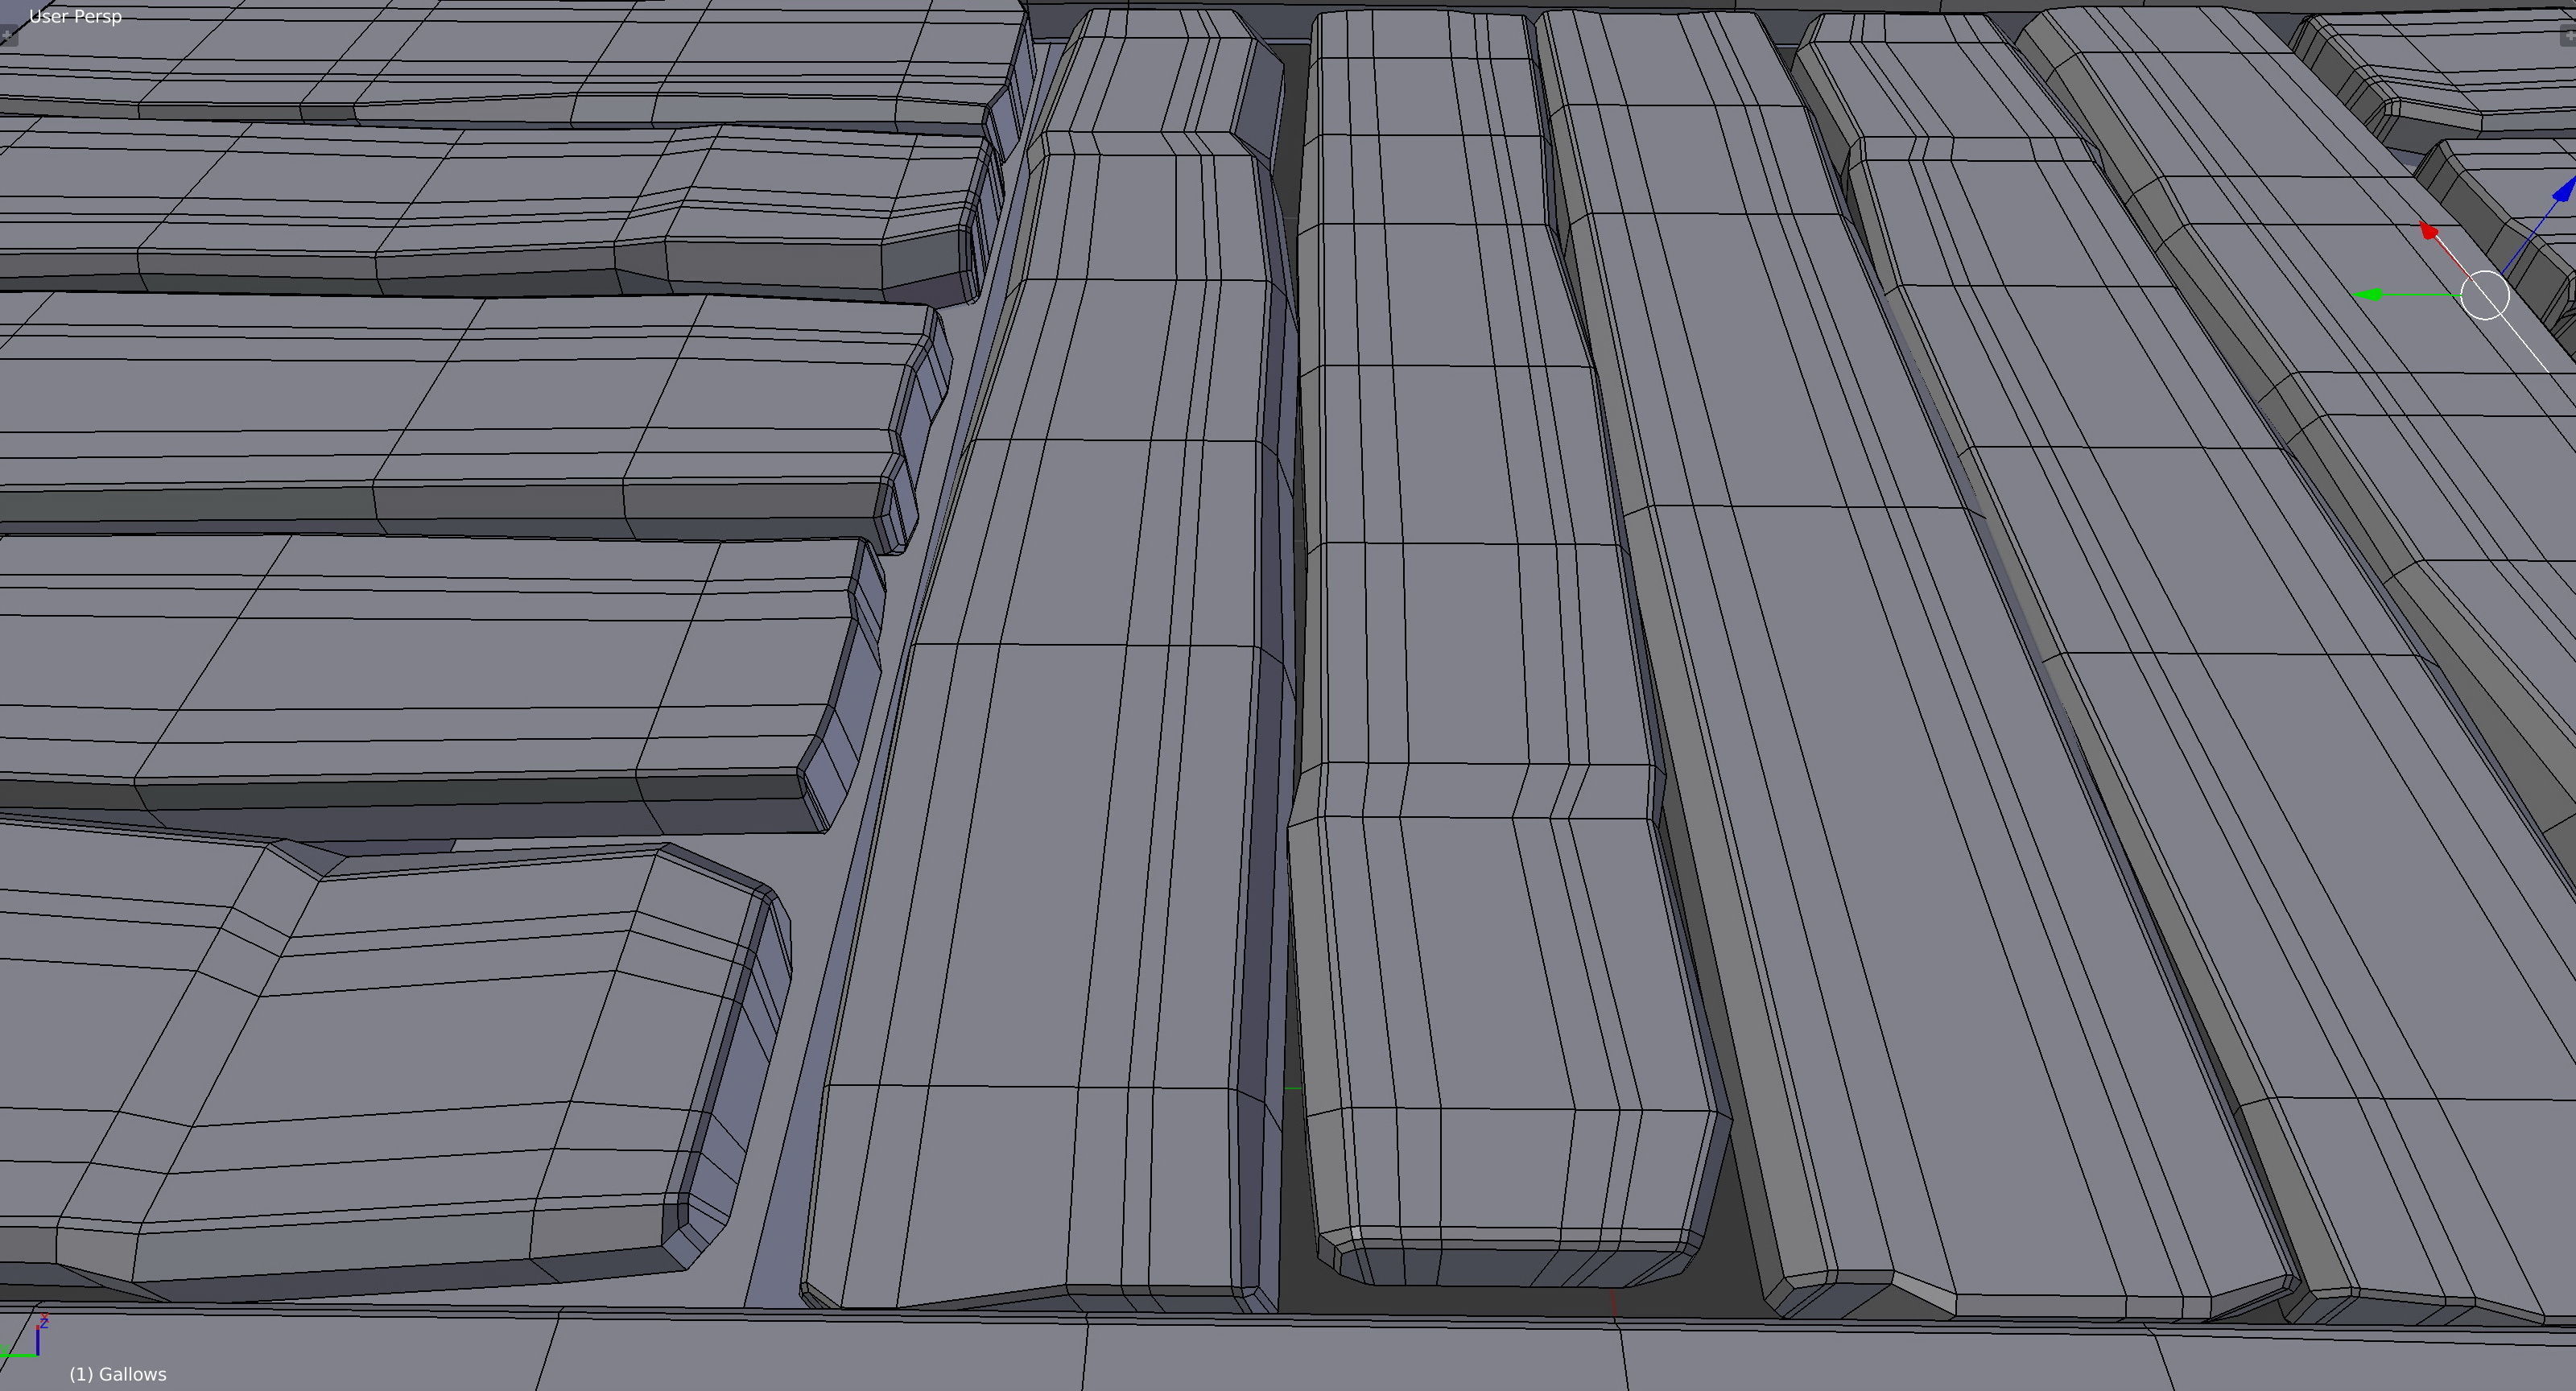Expand the right properties region plus icon

pos(2567,36)
